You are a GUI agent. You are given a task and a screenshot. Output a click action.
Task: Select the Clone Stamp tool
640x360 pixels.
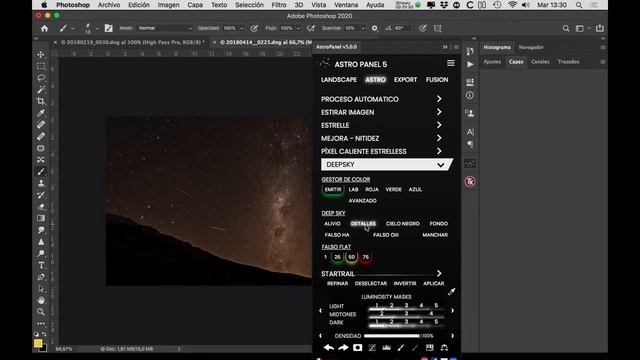click(x=41, y=183)
